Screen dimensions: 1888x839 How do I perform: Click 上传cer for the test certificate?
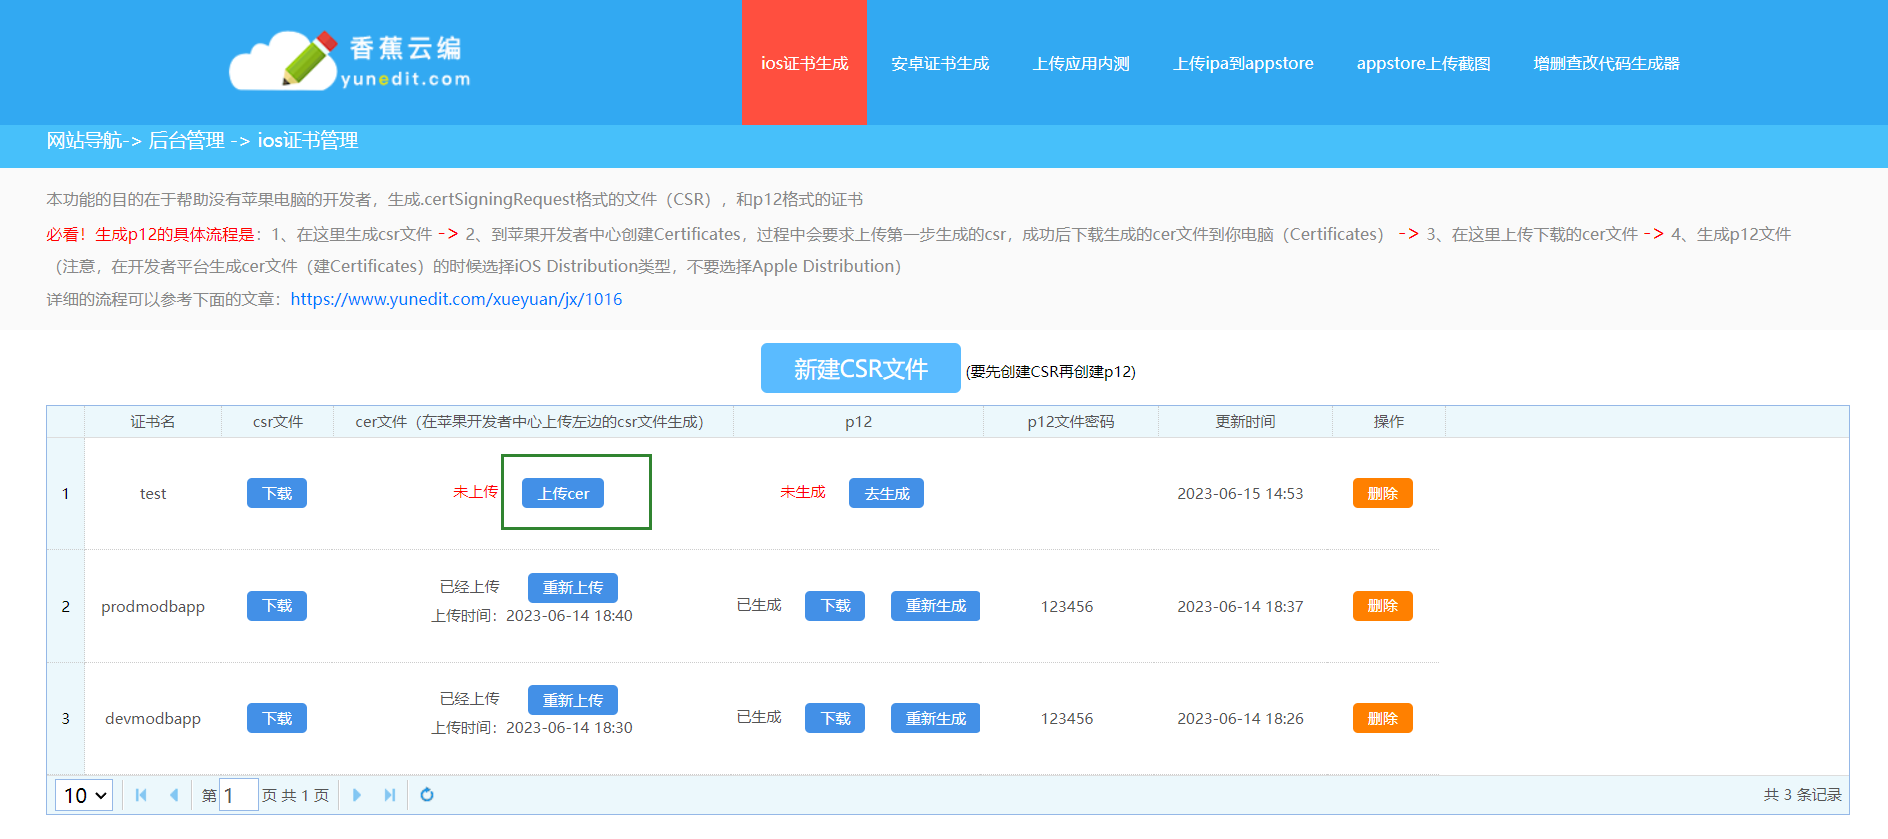(563, 493)
